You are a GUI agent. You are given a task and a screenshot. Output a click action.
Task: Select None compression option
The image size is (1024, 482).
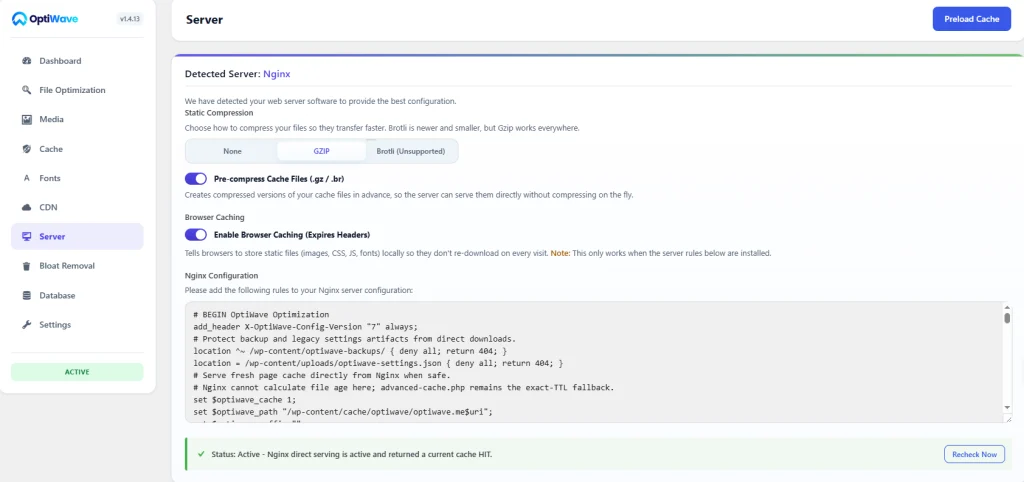point(232,151)
